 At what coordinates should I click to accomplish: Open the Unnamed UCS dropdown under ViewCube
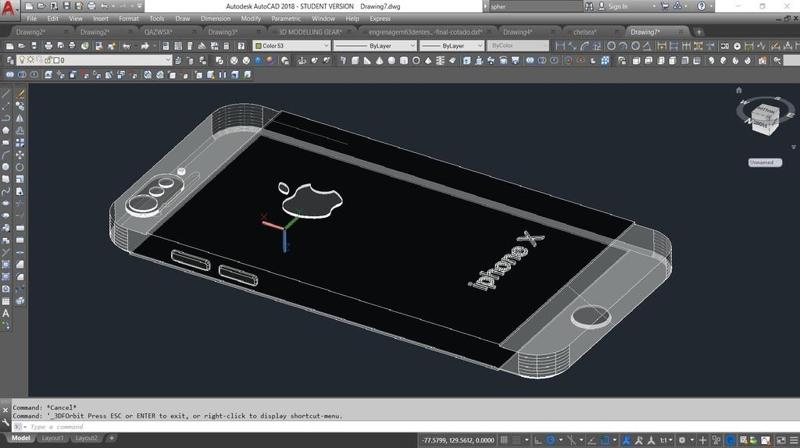click(x=765, y=163)
